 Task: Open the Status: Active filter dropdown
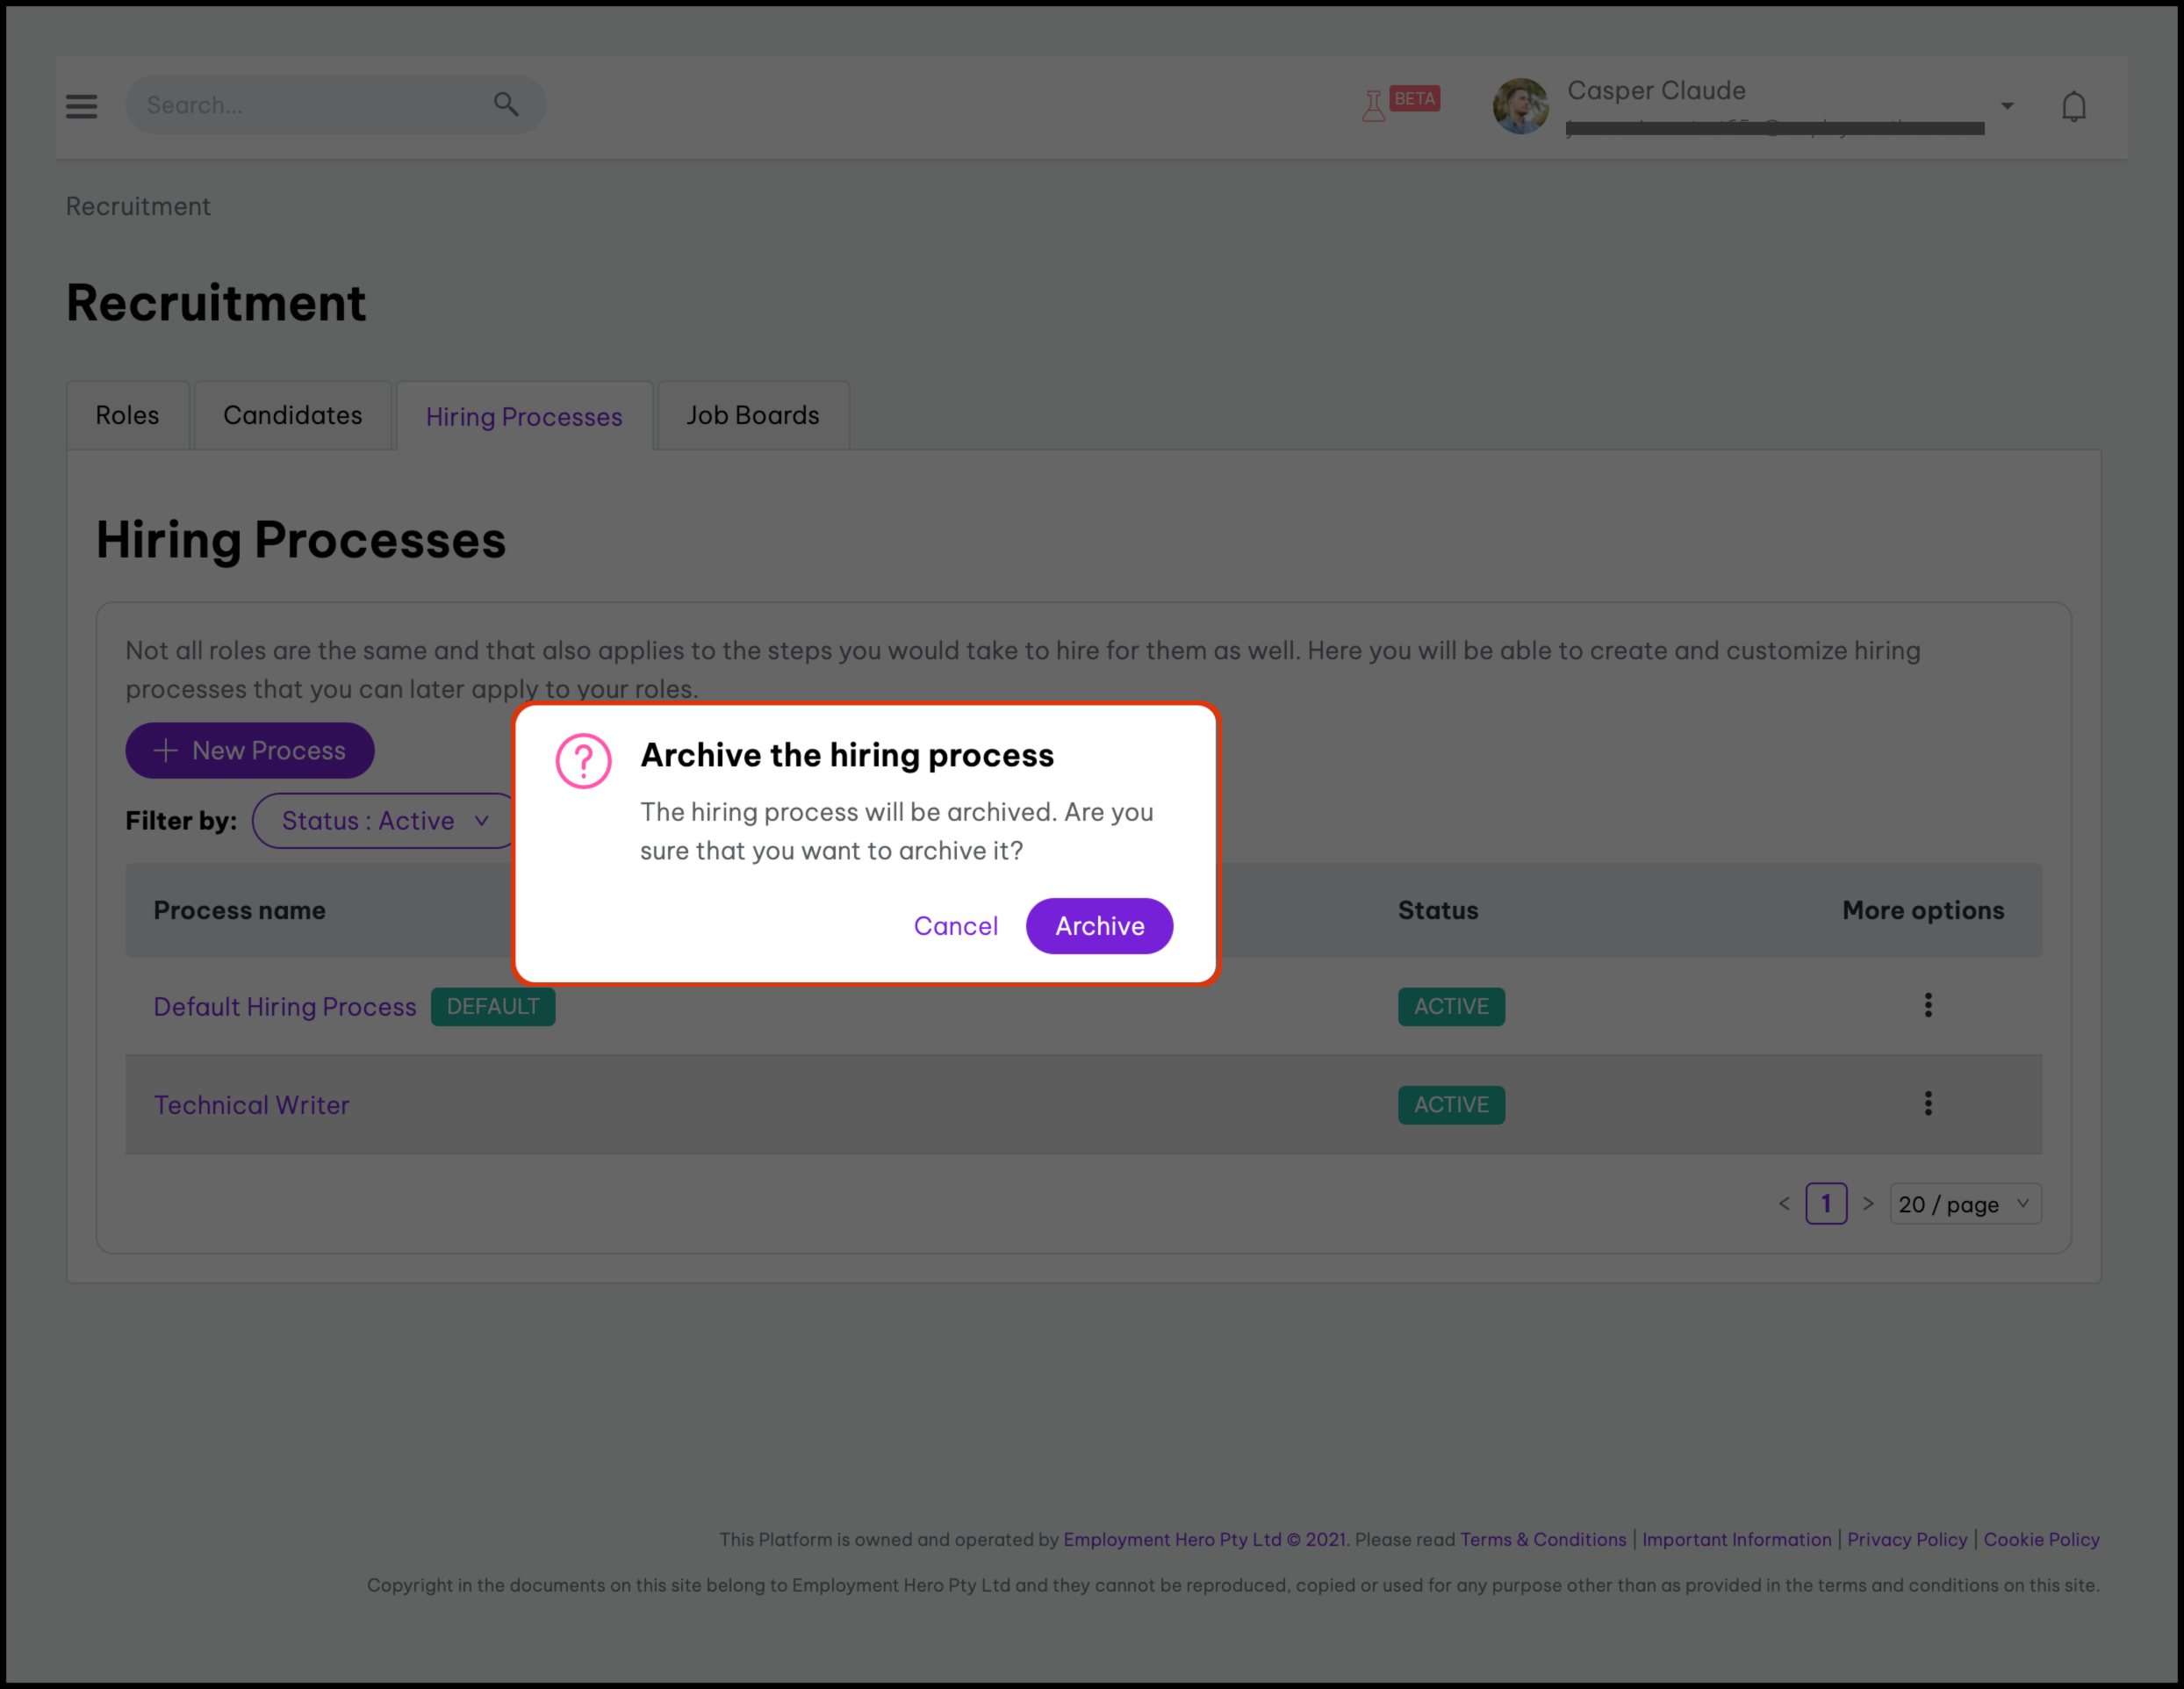point(385,820)
